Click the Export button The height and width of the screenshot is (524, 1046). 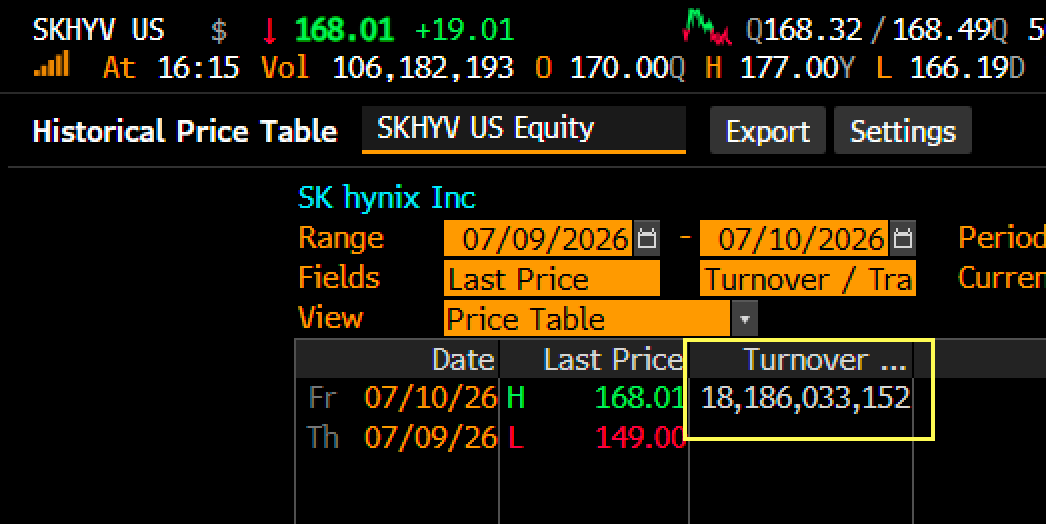point(768,130)
